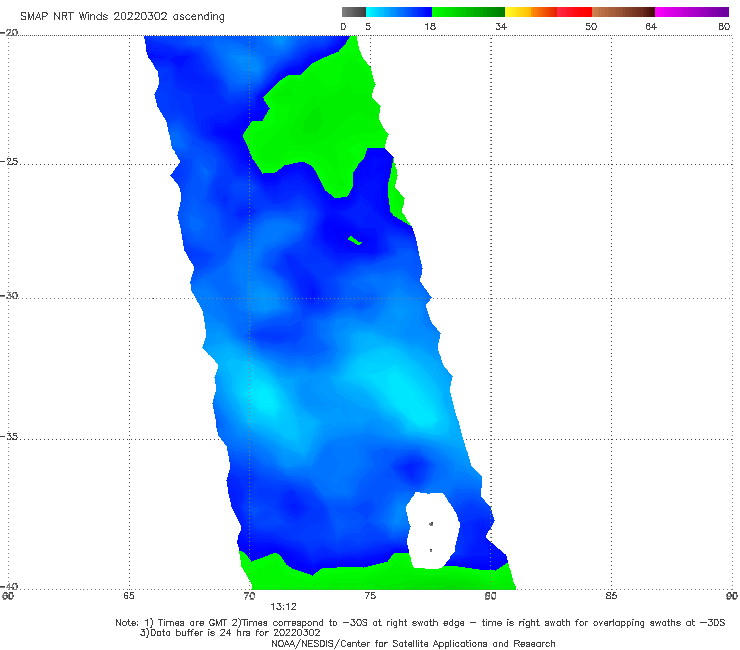Click the latitude label '-25'
The width and height of the screenshot is (740, 650).
[9, 161]
